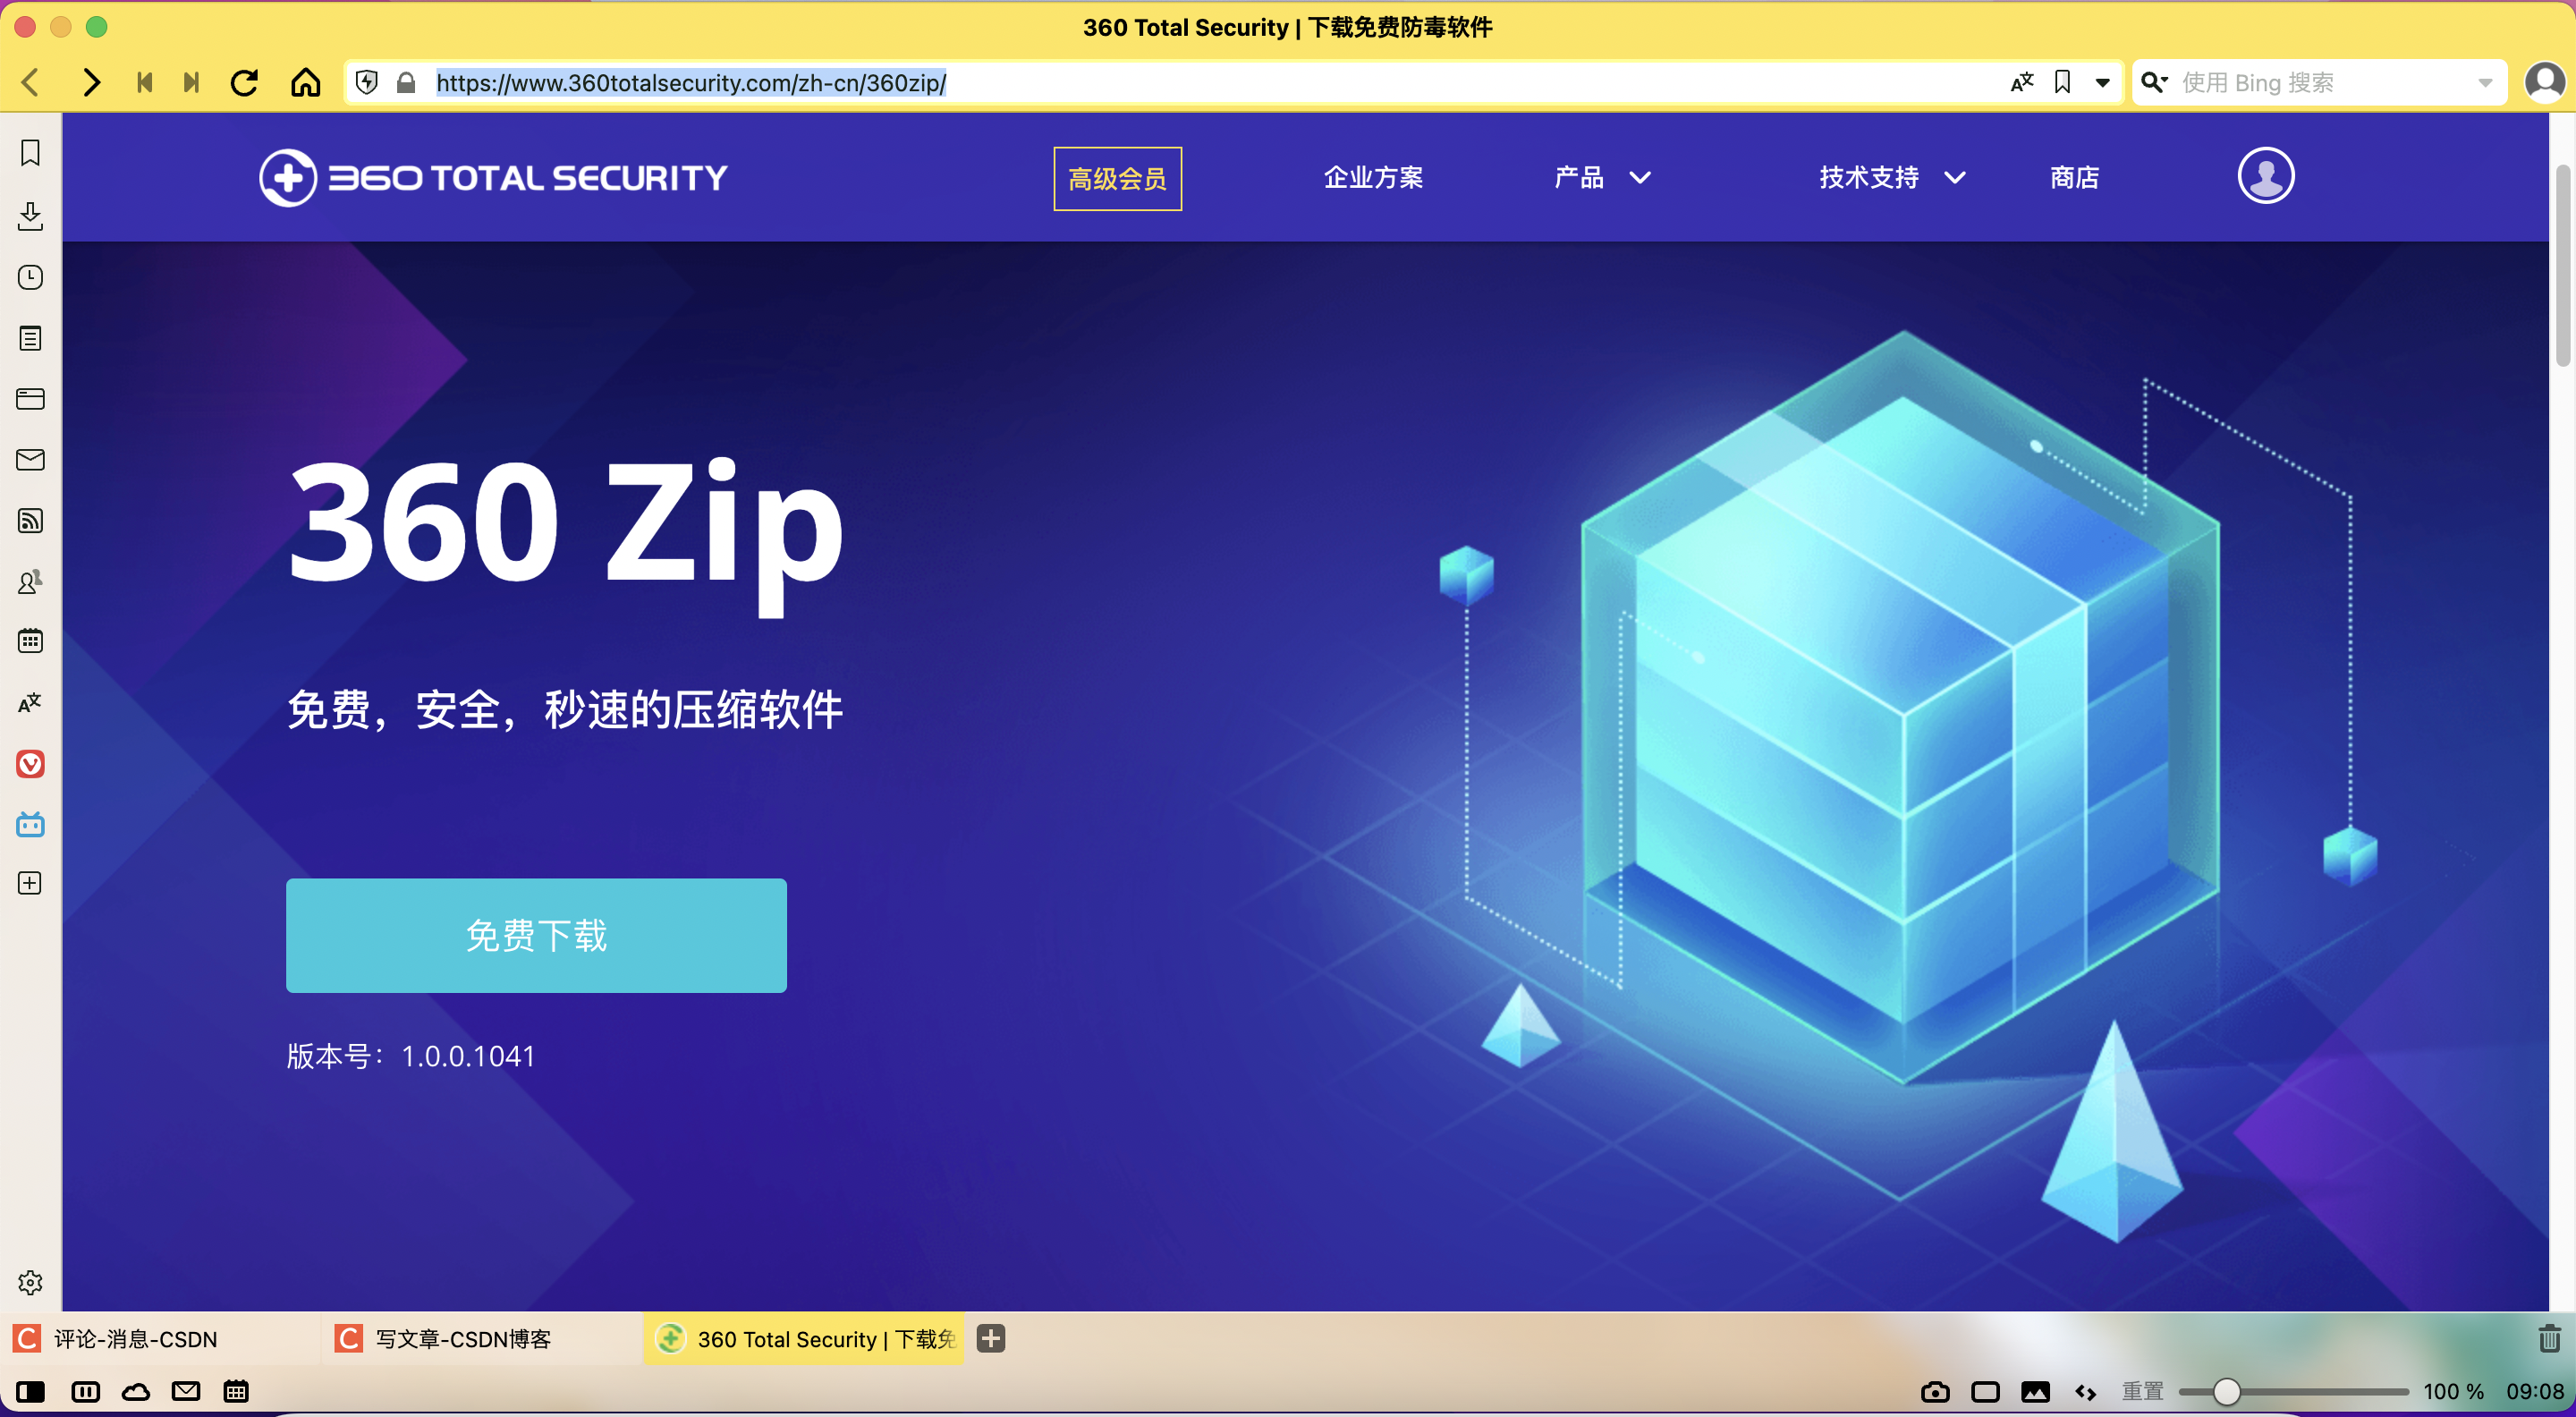Click the version text 1.0.0.1041

click(468, 1056)
